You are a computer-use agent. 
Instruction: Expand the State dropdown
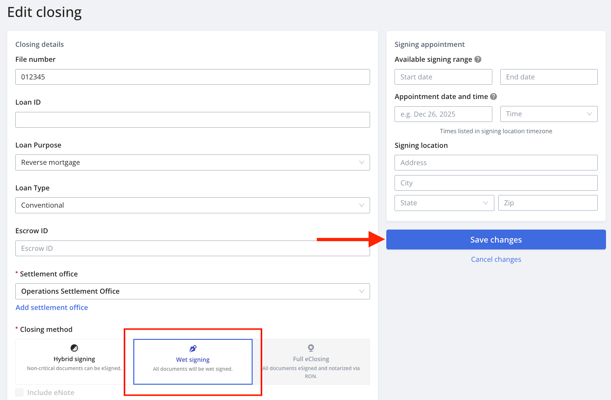click(443, 203)
